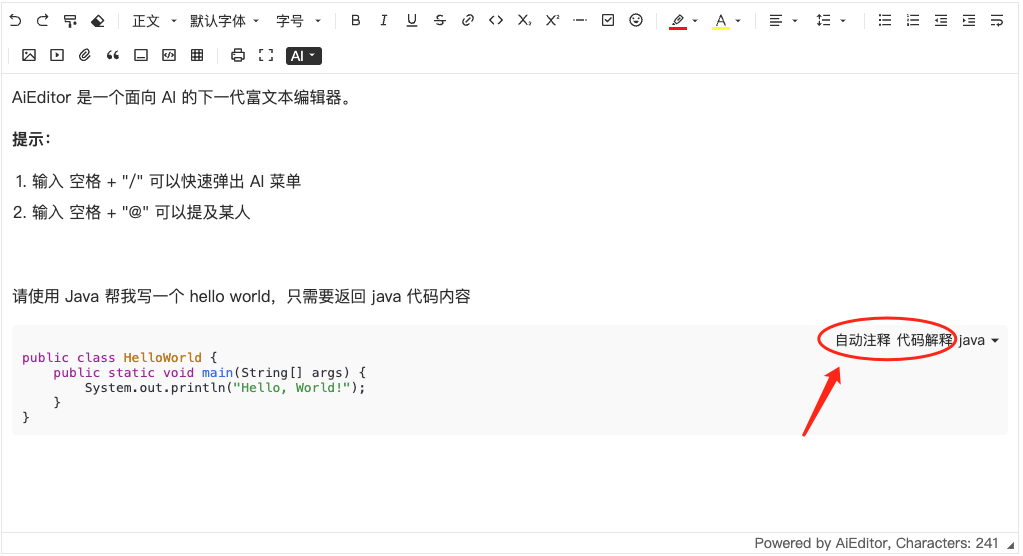Click the Redo arrow icon

pos(42,21)
